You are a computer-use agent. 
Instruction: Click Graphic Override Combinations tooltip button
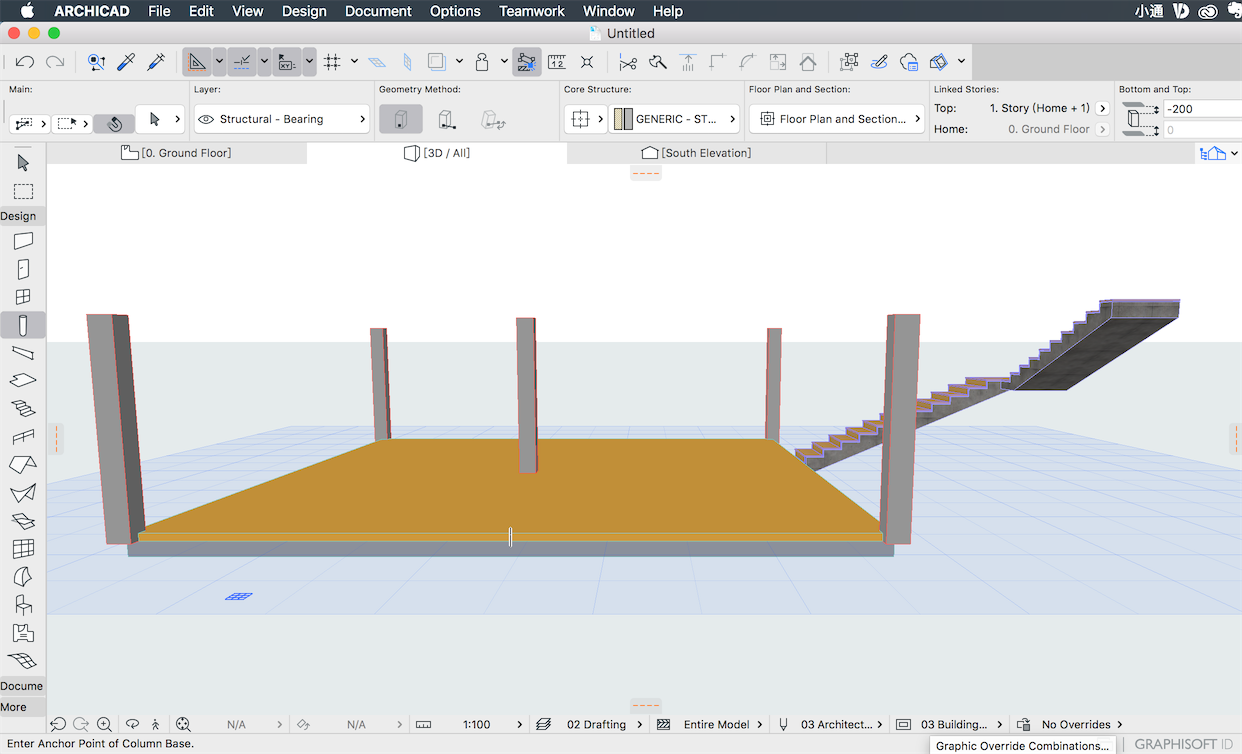click(x=1022, y=746)
